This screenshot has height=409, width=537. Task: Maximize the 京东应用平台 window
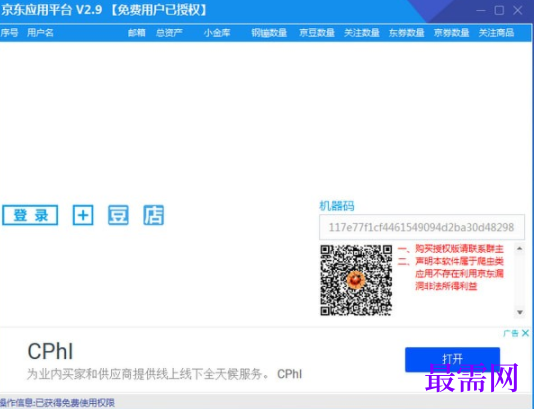(x=499, y=11)
